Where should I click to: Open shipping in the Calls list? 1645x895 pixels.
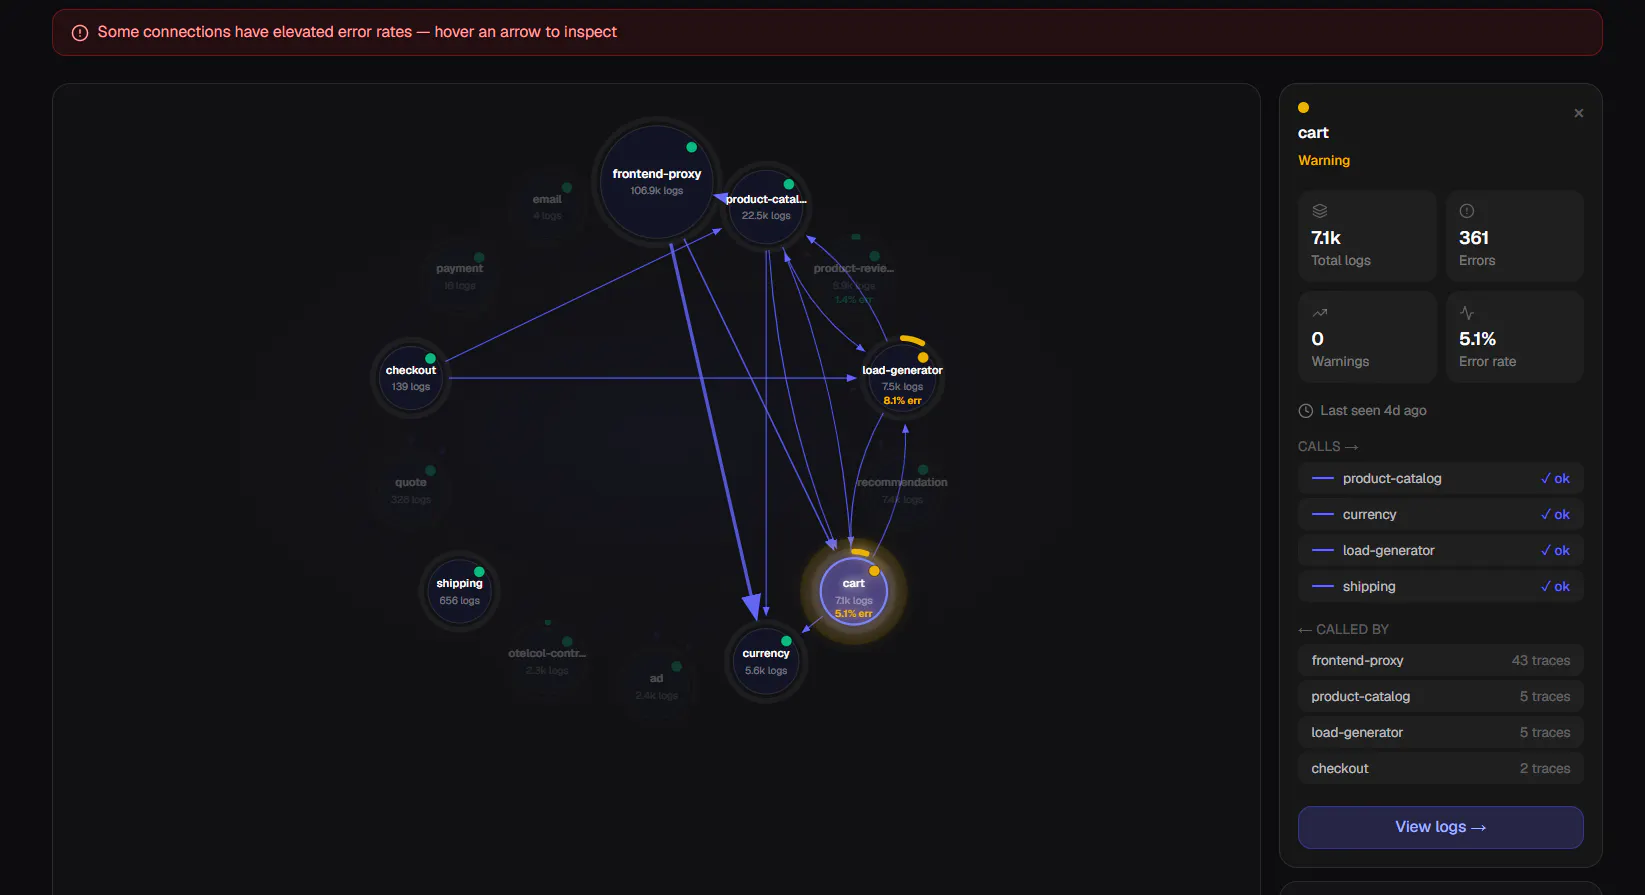(x=1440, y=586)
